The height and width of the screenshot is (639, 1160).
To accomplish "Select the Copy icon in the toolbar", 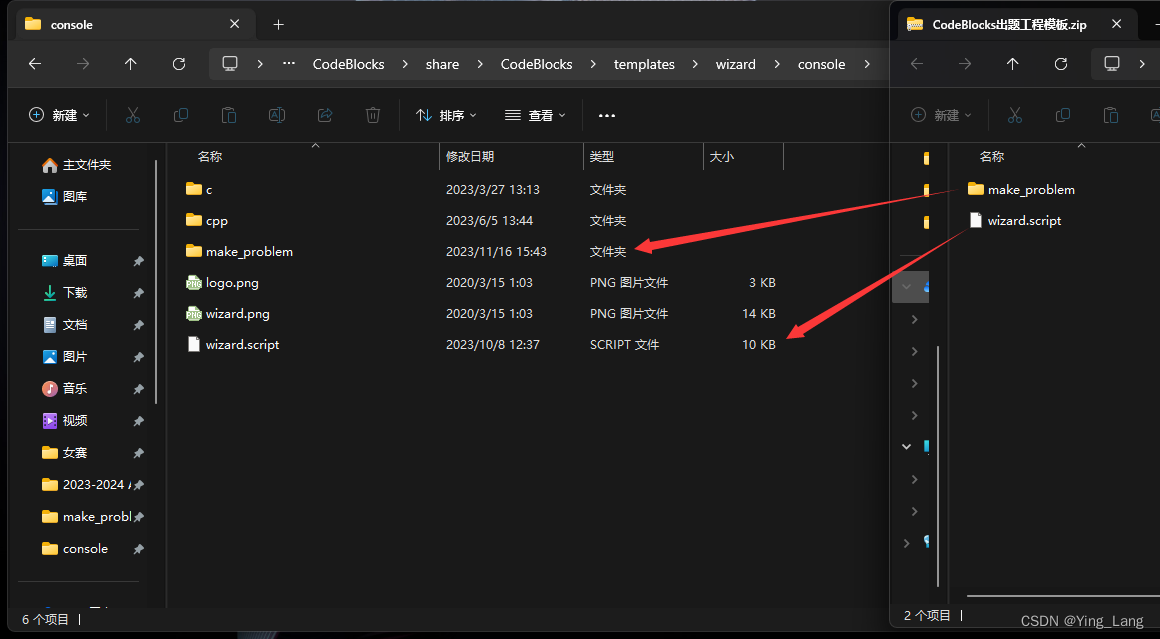I will (x=181, y=115).
